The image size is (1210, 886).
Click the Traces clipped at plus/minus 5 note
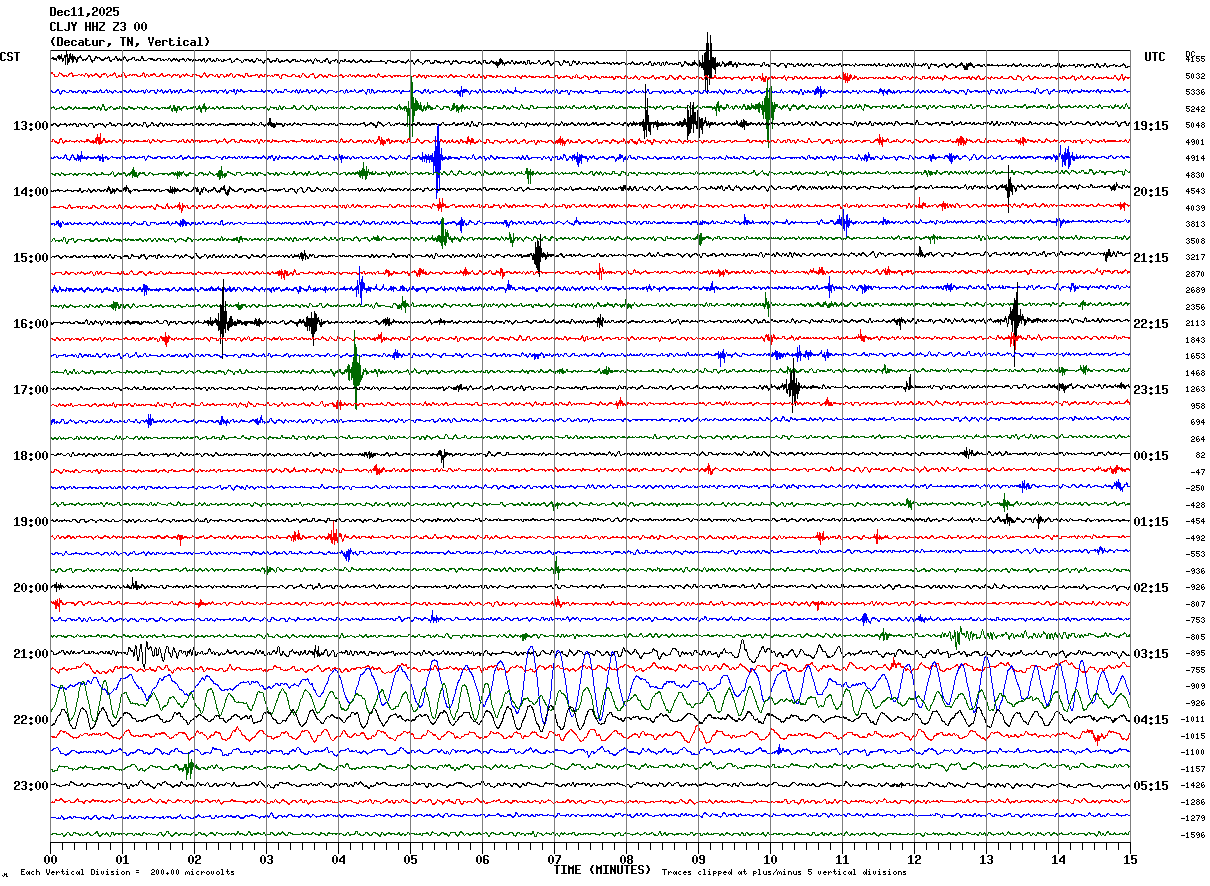coord(785,873)
